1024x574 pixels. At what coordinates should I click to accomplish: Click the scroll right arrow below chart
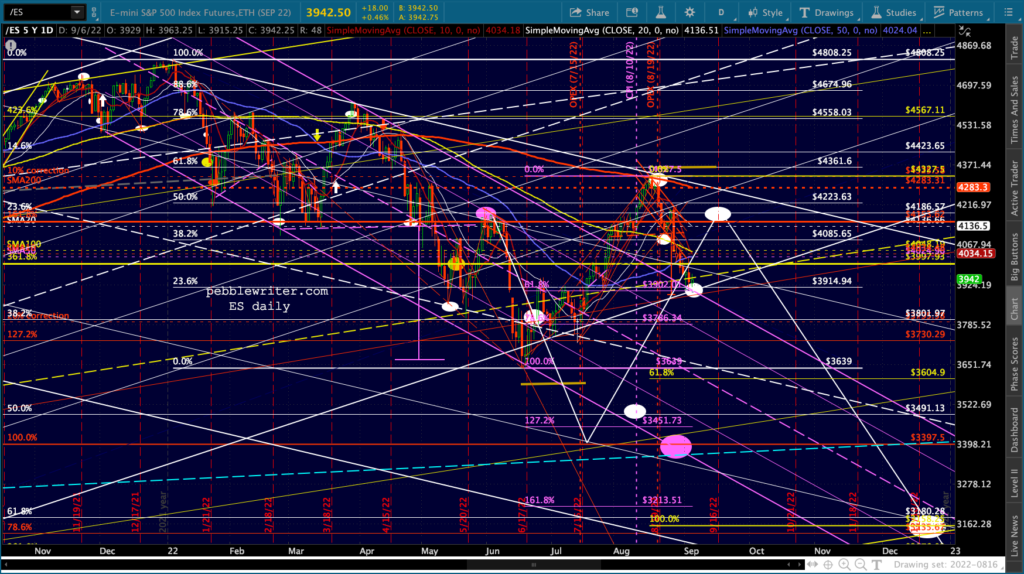pos(799,565)
